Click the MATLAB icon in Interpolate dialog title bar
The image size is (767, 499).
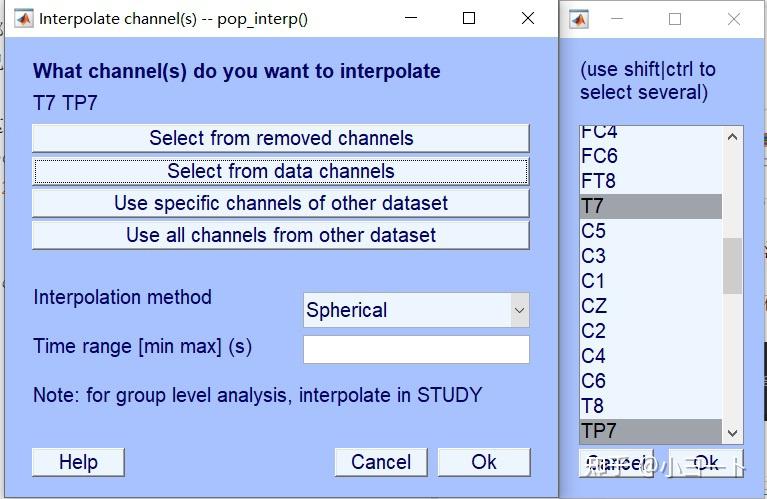pos(22,18)
